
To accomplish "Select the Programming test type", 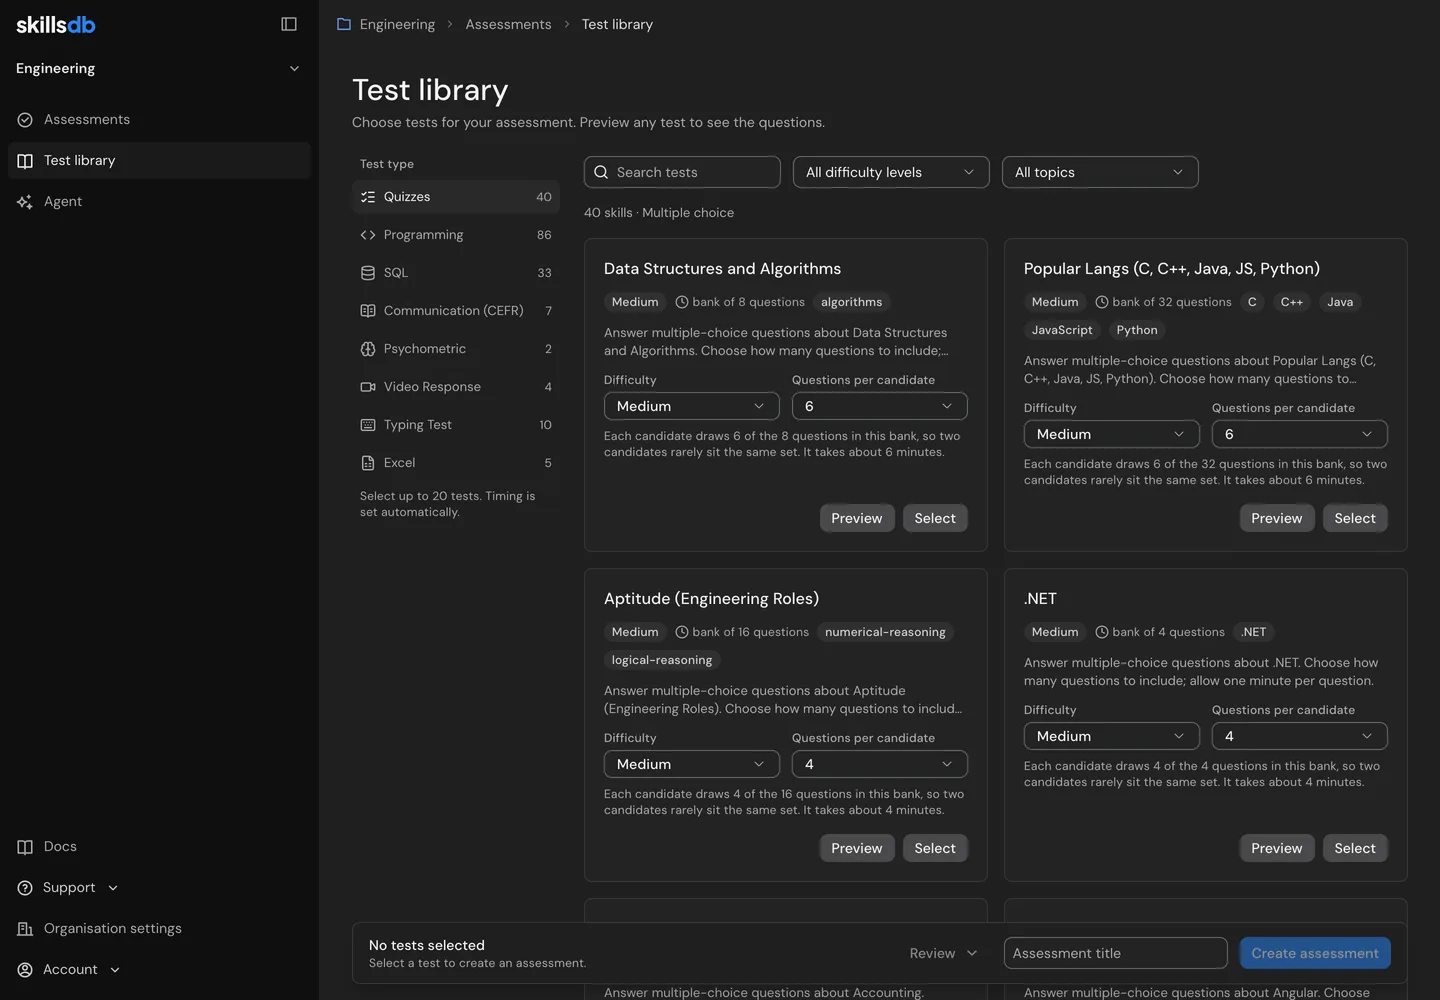I will click(x=455, y=235).
